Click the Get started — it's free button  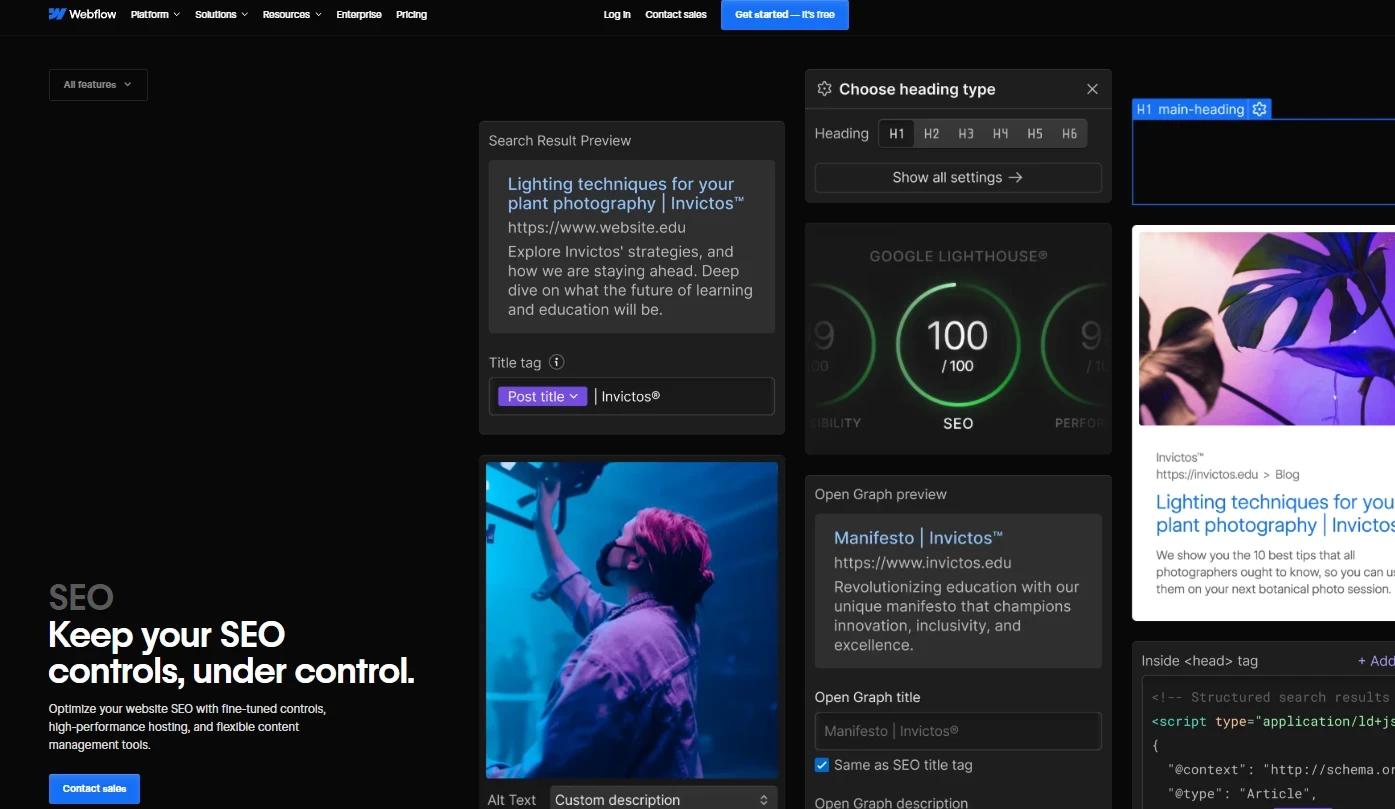[784, 15]
